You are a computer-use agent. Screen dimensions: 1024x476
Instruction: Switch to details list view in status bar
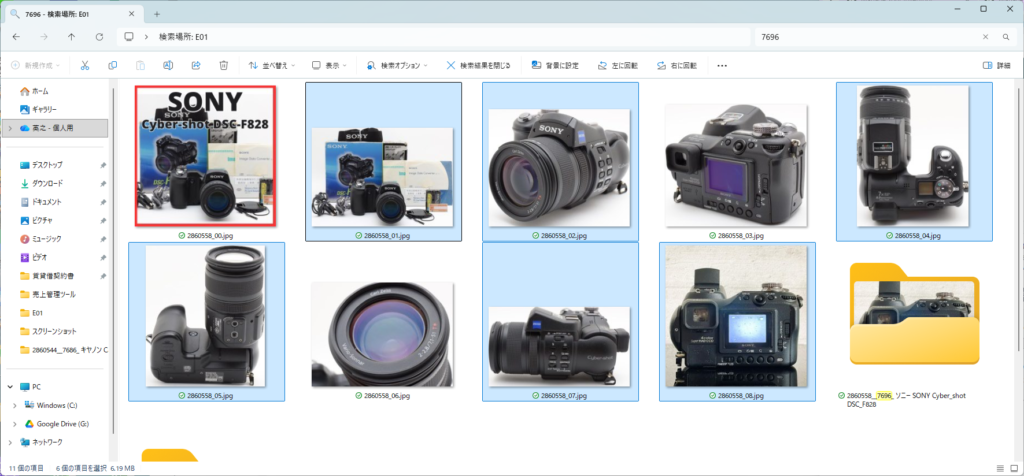(x=1000, y=468)
